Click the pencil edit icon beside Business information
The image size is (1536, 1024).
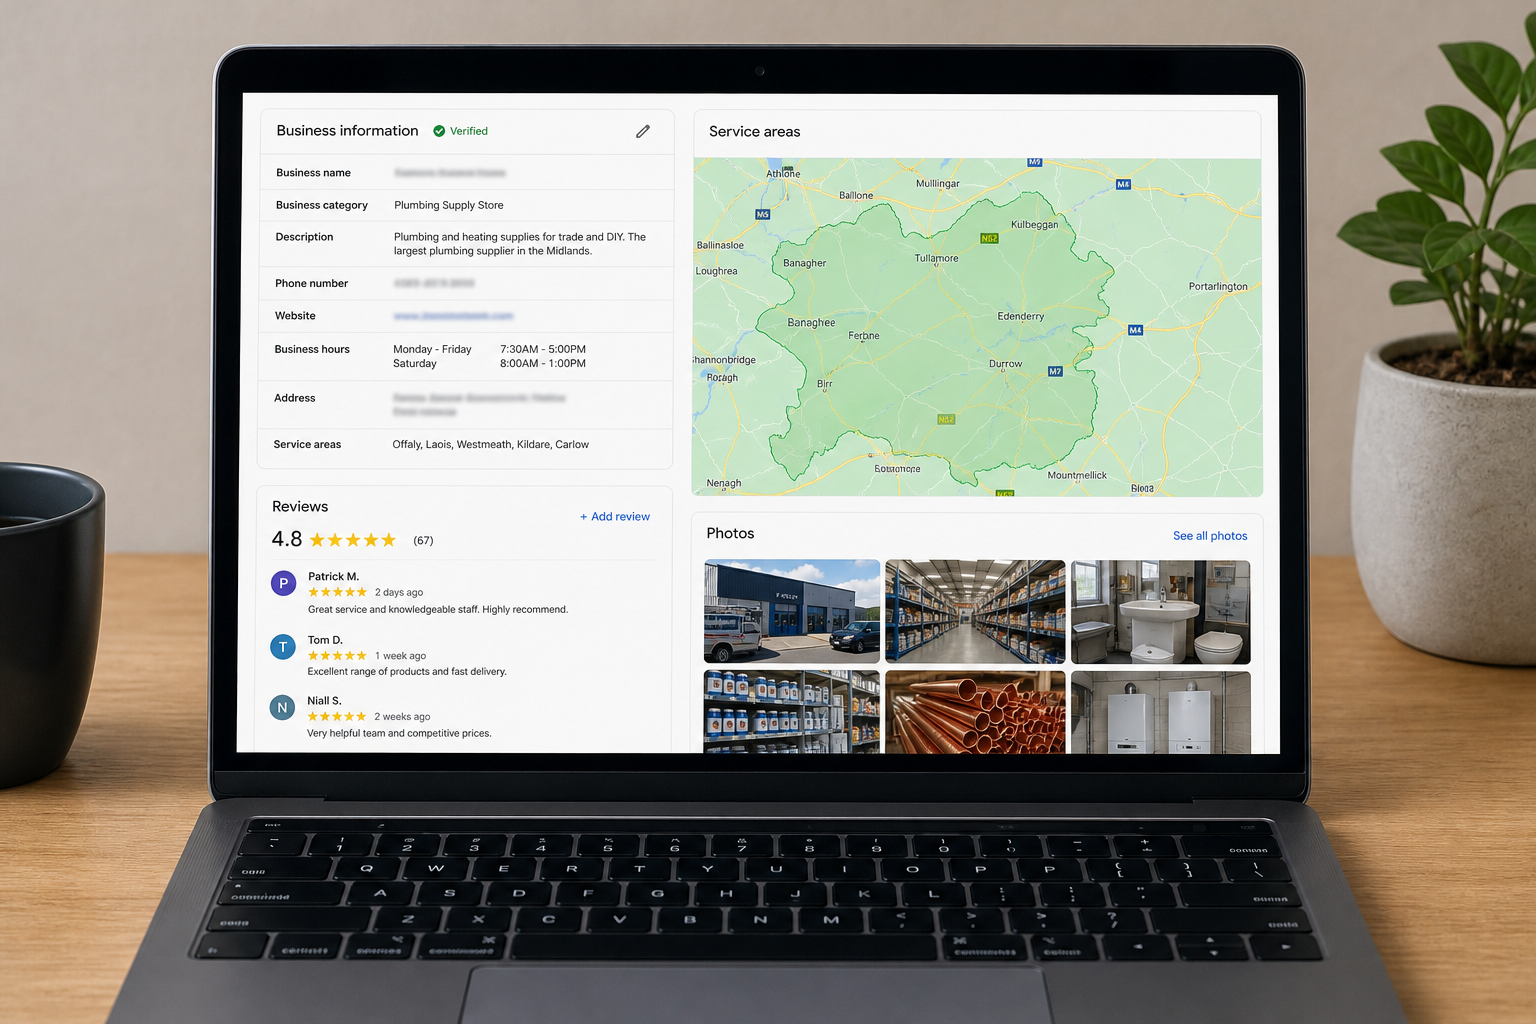tap(643, 131)
